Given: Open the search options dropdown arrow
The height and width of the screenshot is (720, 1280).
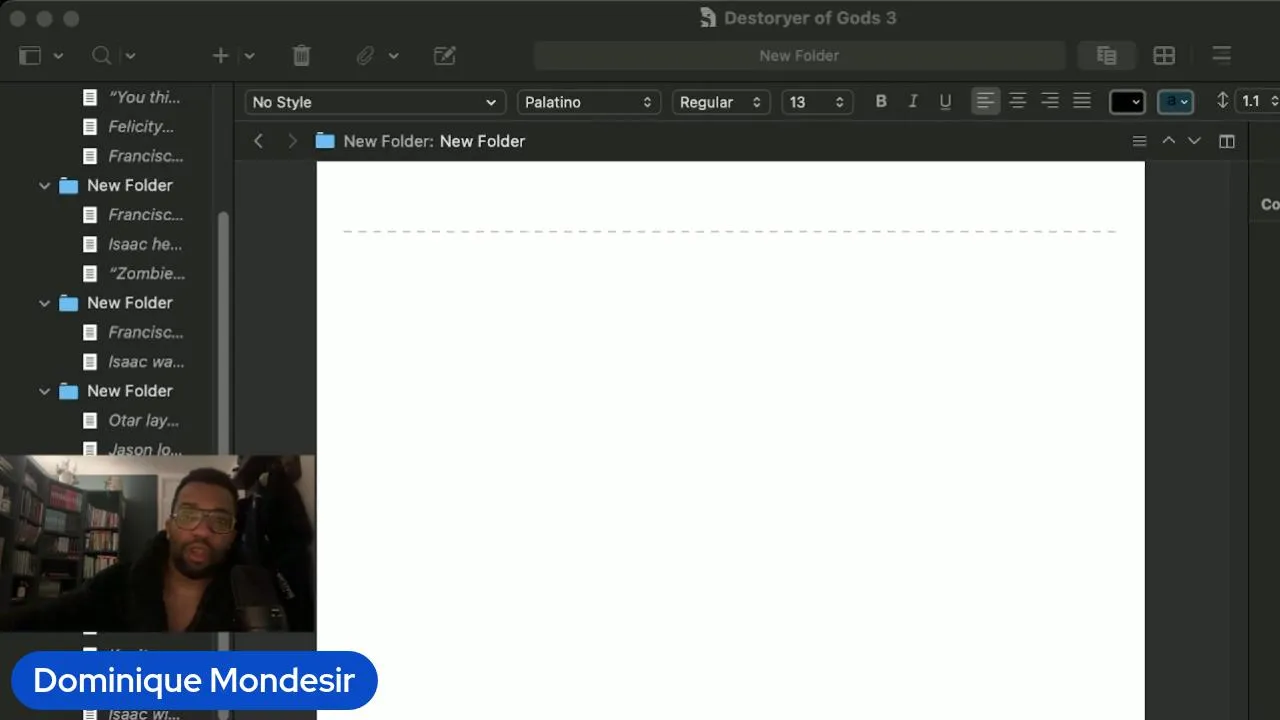Looking at the screenshot, I should [130, 56].
